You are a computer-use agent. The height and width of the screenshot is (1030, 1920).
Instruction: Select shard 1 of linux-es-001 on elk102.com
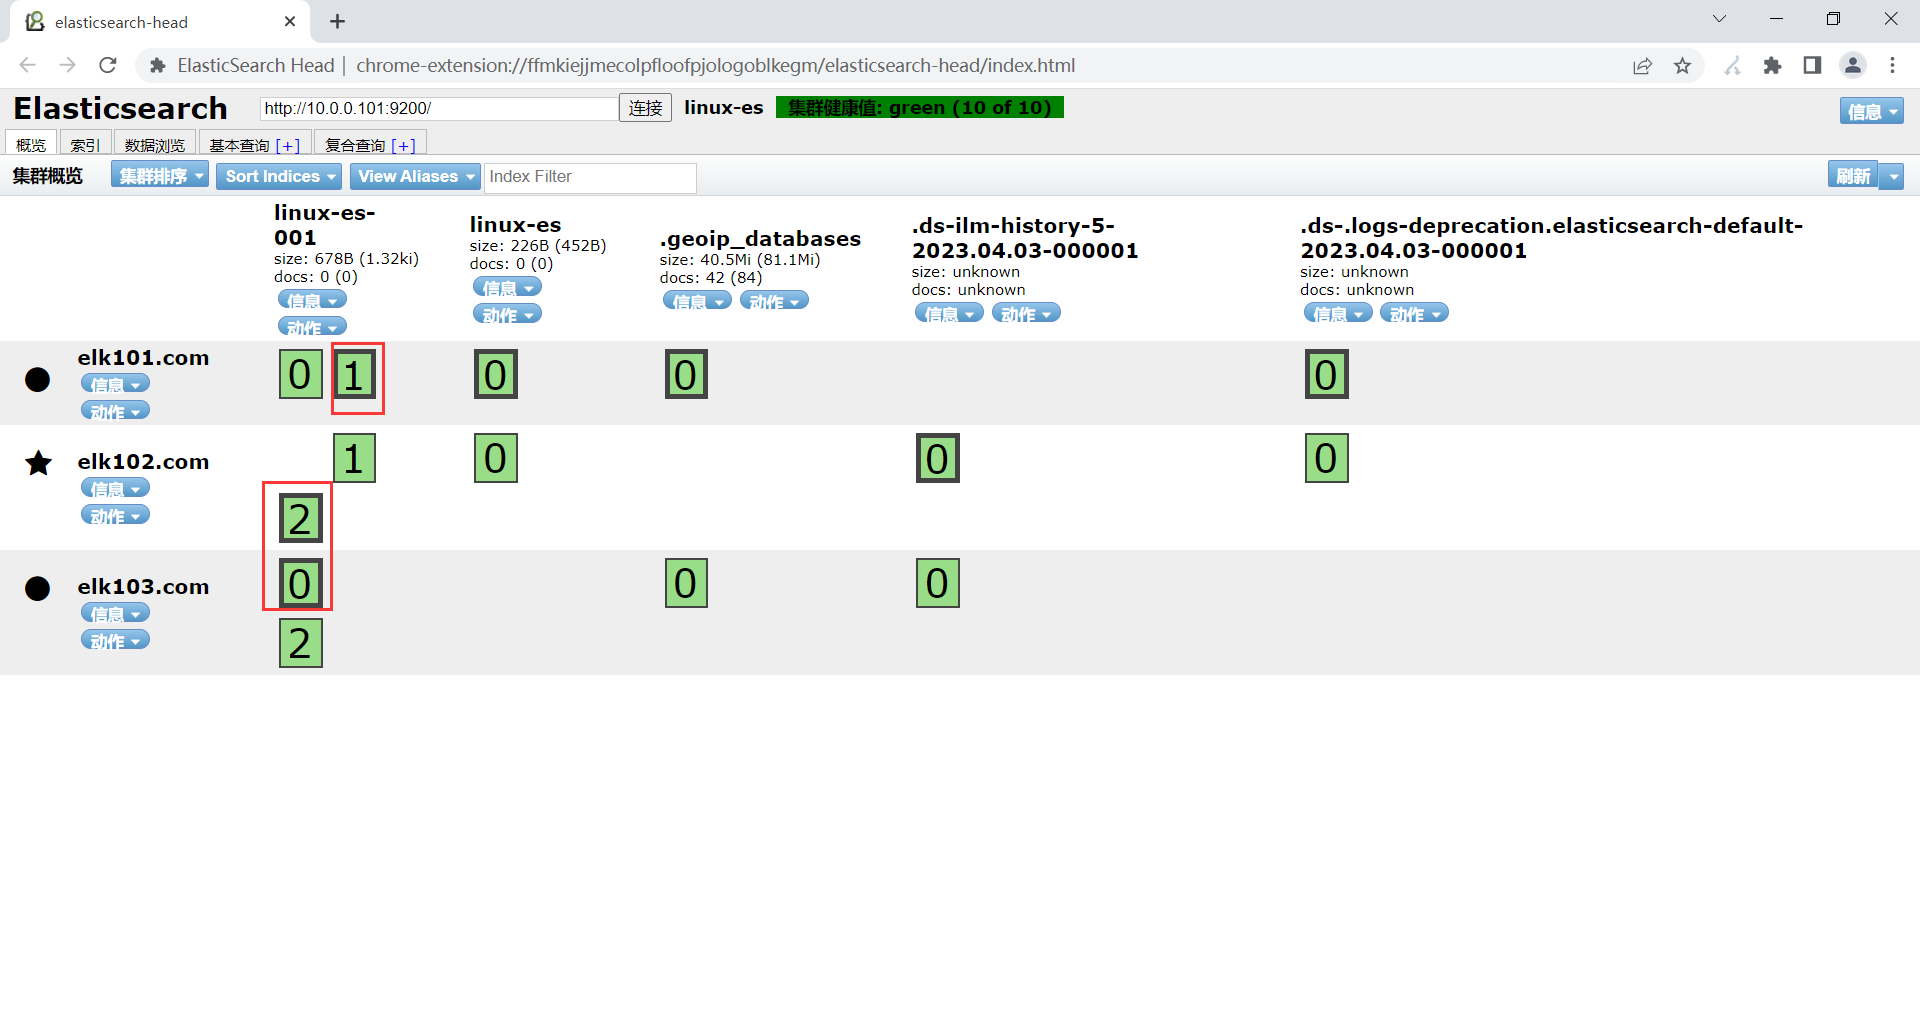tap(354, 458)
